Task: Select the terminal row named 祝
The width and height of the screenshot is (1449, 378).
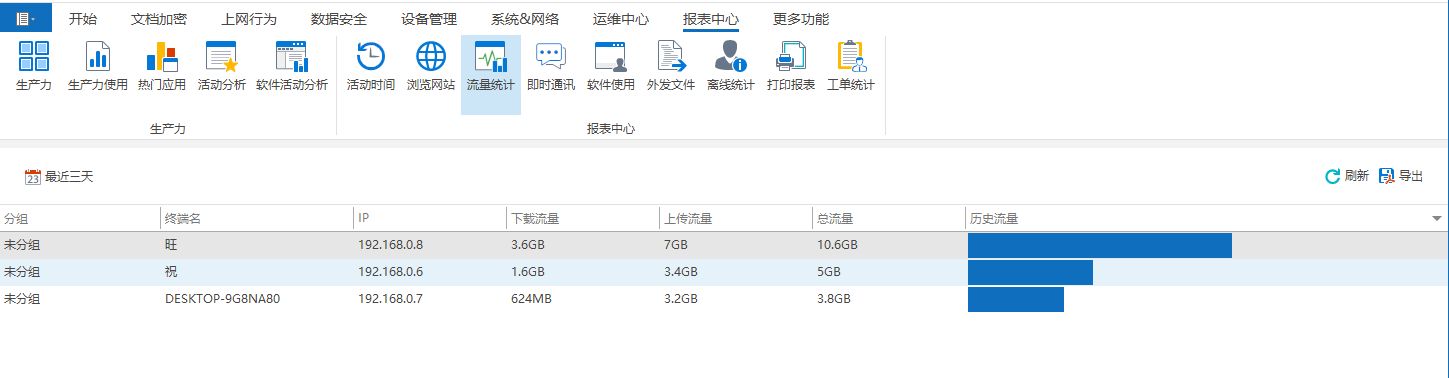Action: (724, 272)
